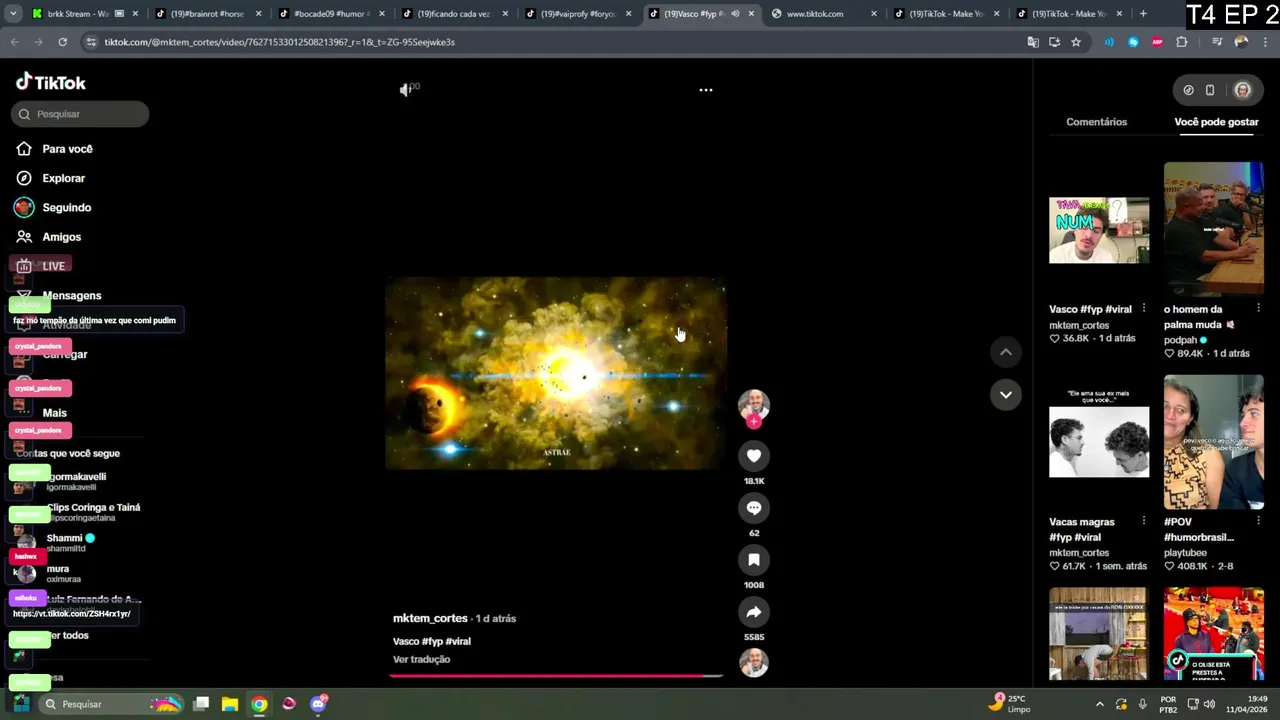
Task: Unmute the video with the speaker icon
Action: [406, 90]
